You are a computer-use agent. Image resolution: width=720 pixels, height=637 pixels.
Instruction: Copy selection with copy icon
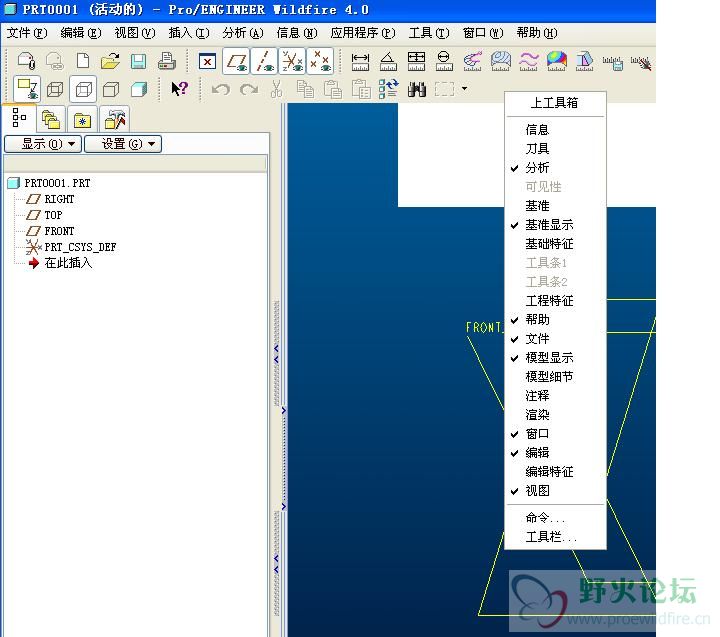pyautogui.click(x=305, y=89)
